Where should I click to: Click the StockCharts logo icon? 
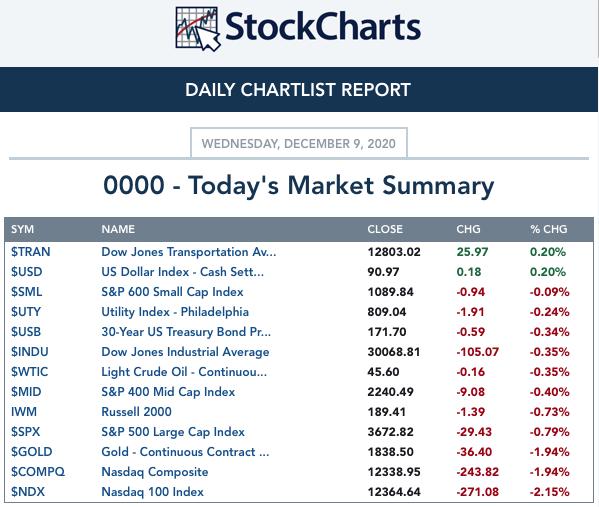point(198,29)
